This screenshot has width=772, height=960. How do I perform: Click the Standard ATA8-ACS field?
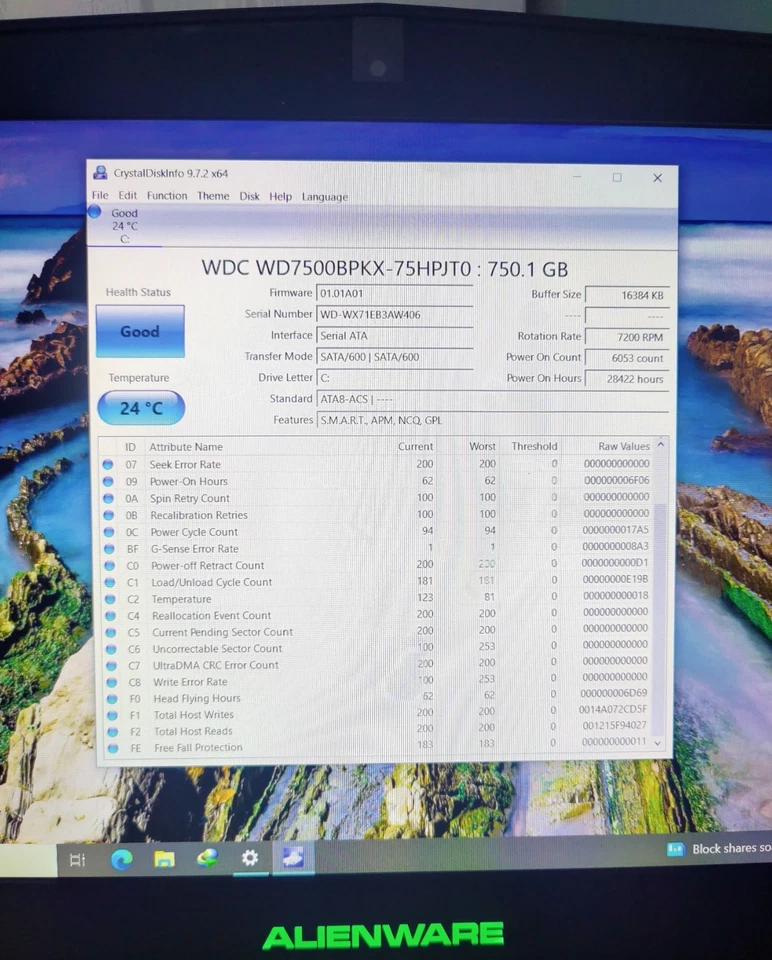tap(493, 399)
